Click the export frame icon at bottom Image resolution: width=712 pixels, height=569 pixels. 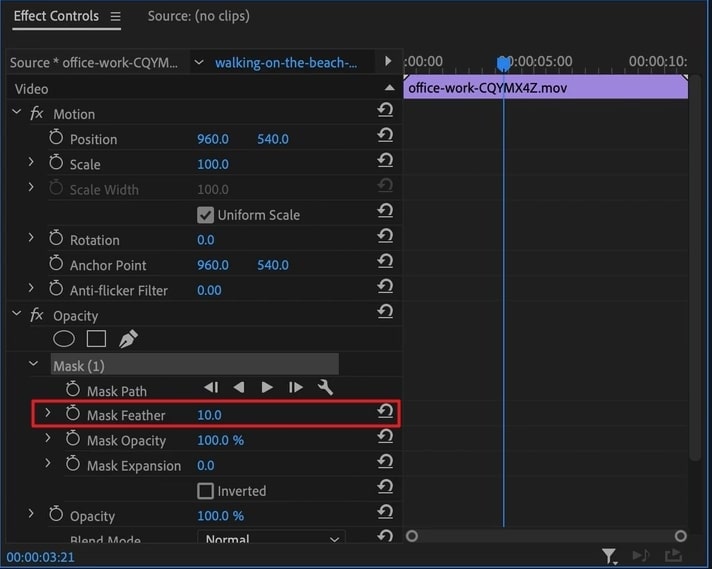(x=674, y=555)
